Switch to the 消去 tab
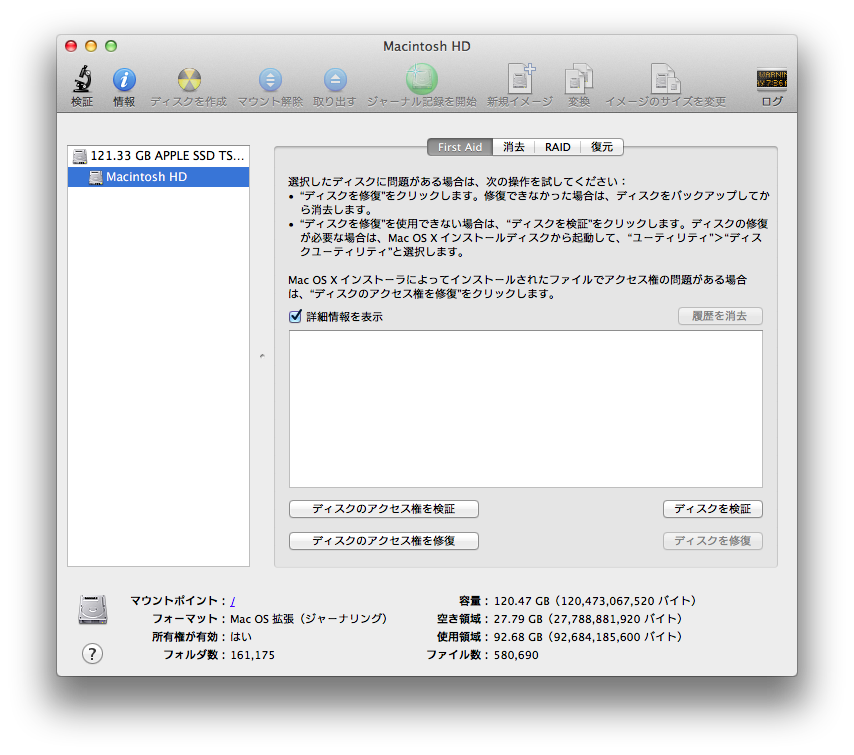 [514, 147]
